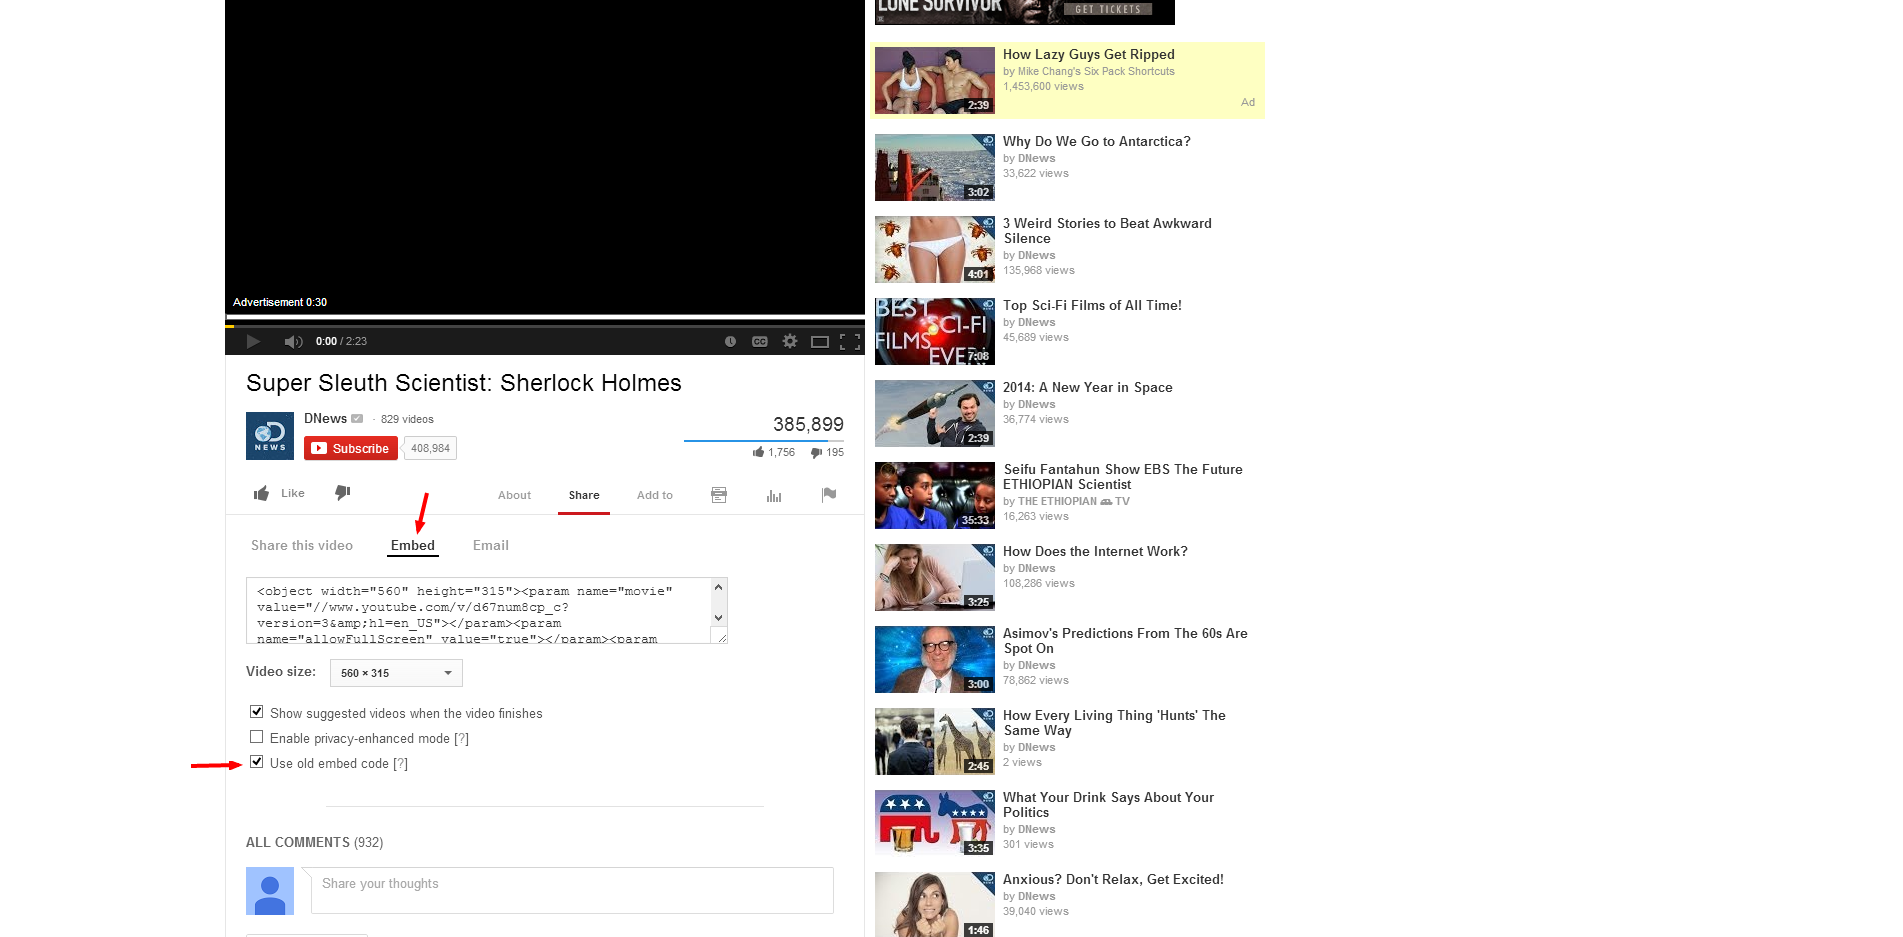This screenshot has width=1903, height=937.
Task: Play the video with the play button
Action: [253, 342]
